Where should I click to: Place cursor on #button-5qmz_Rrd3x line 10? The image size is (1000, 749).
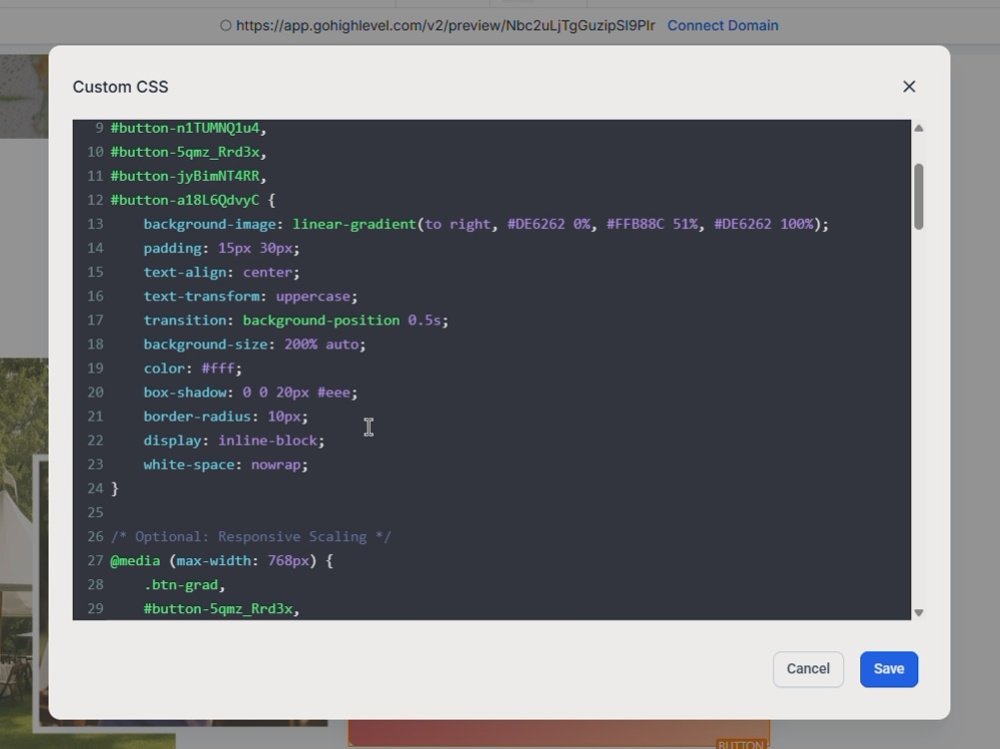[188, 152]
